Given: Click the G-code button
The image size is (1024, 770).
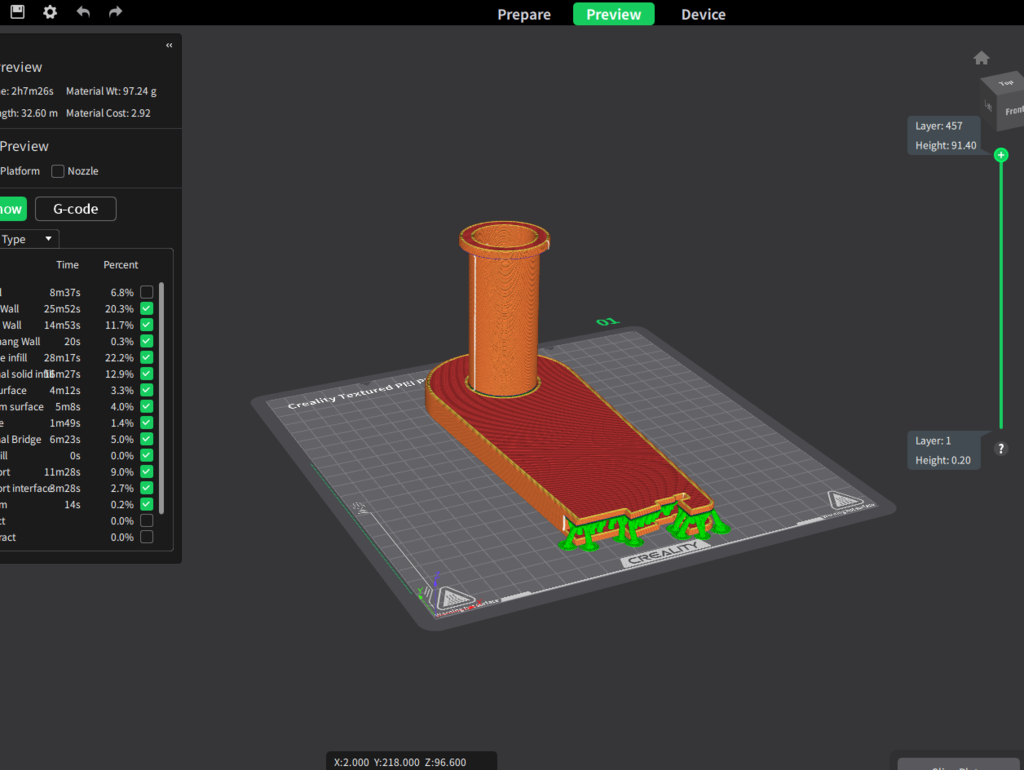Looking at the screenshot, I should coord(76,209).
